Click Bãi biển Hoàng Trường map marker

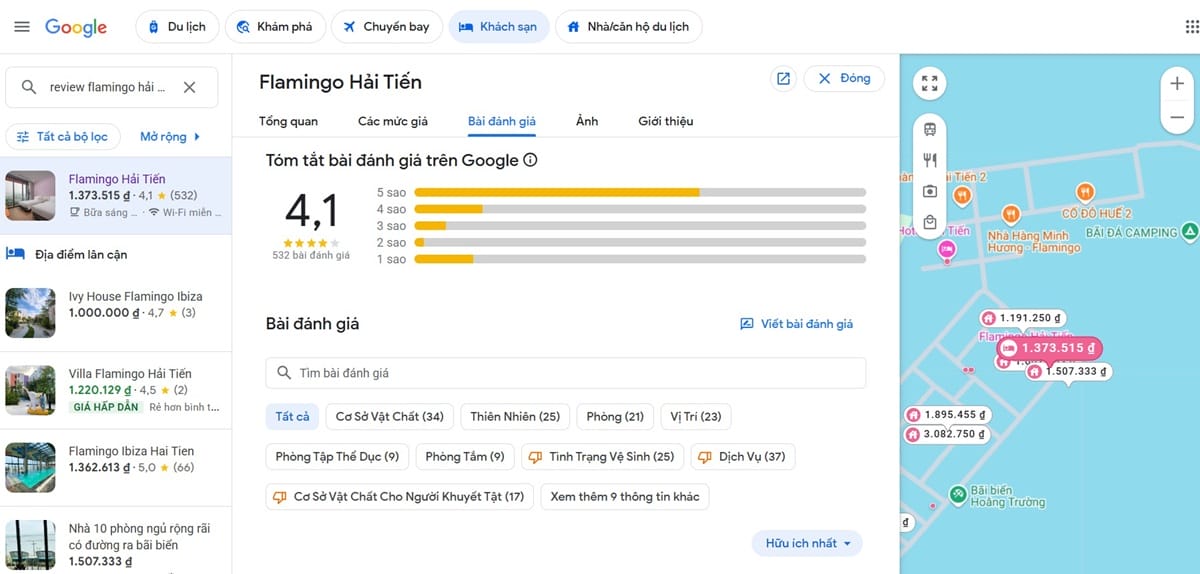click(x=958, y=494)
